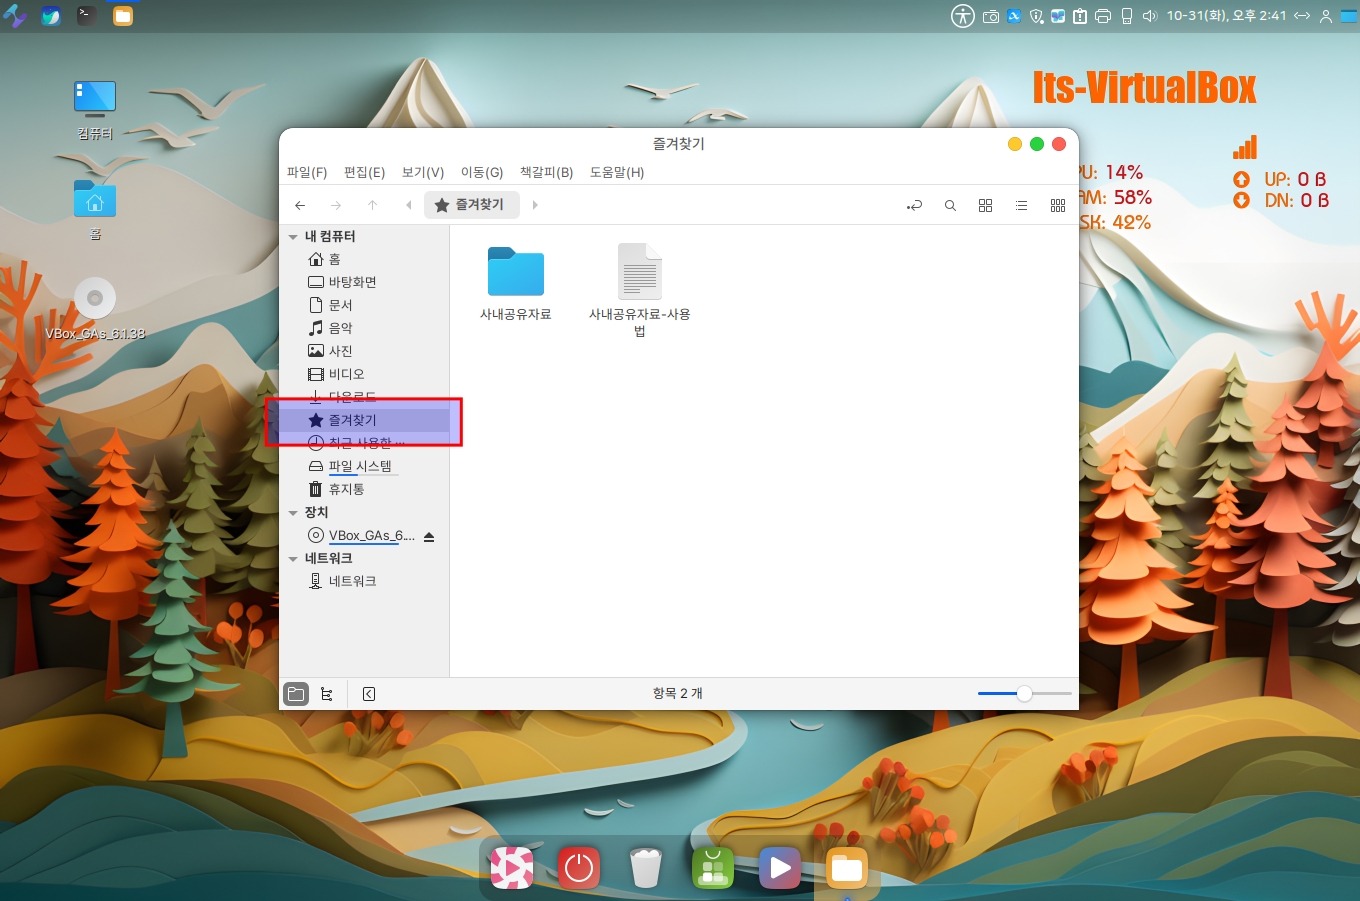Go to 휴지통 in the sidebar
This screenshot has height=901, width=1360.
(346, 489)
